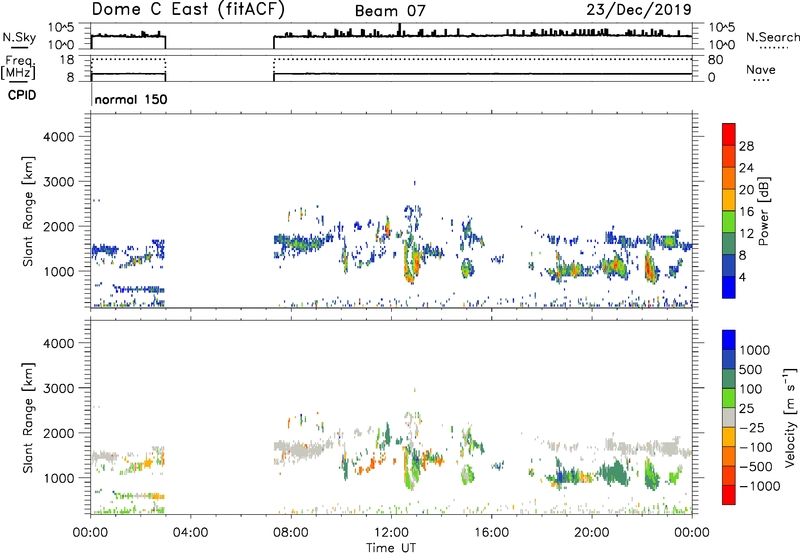Click the "28" label on the power color bar
800x554 pixels.
click(x=746, y=146)
